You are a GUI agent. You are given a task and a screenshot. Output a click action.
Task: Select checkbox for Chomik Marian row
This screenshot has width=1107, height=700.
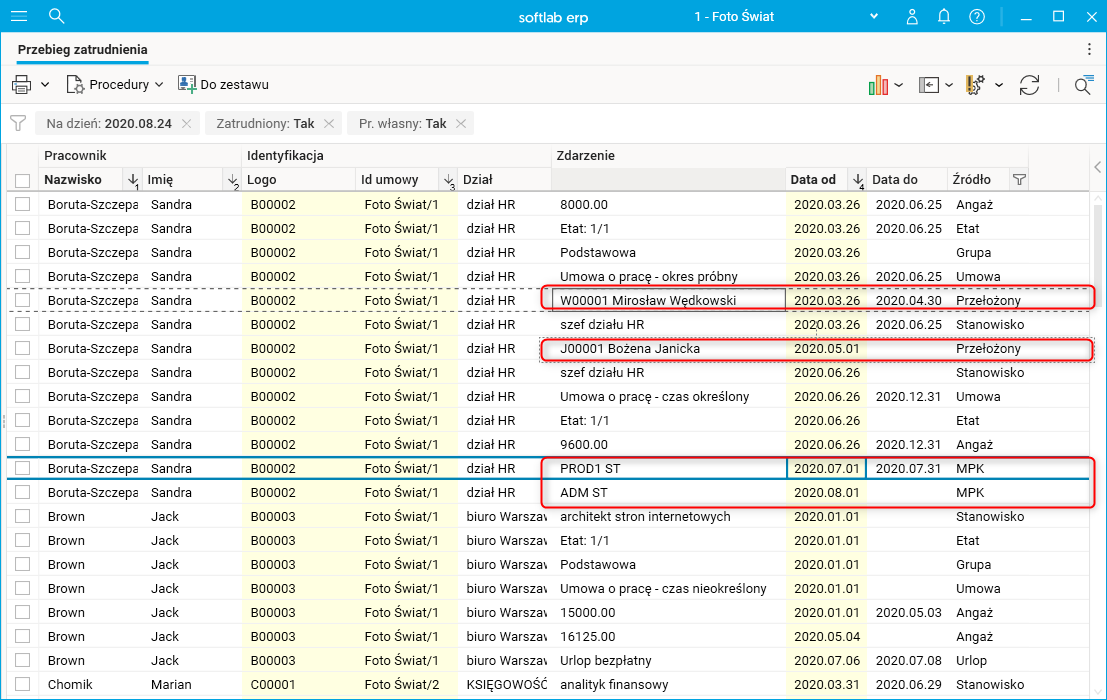click(22, 684)
